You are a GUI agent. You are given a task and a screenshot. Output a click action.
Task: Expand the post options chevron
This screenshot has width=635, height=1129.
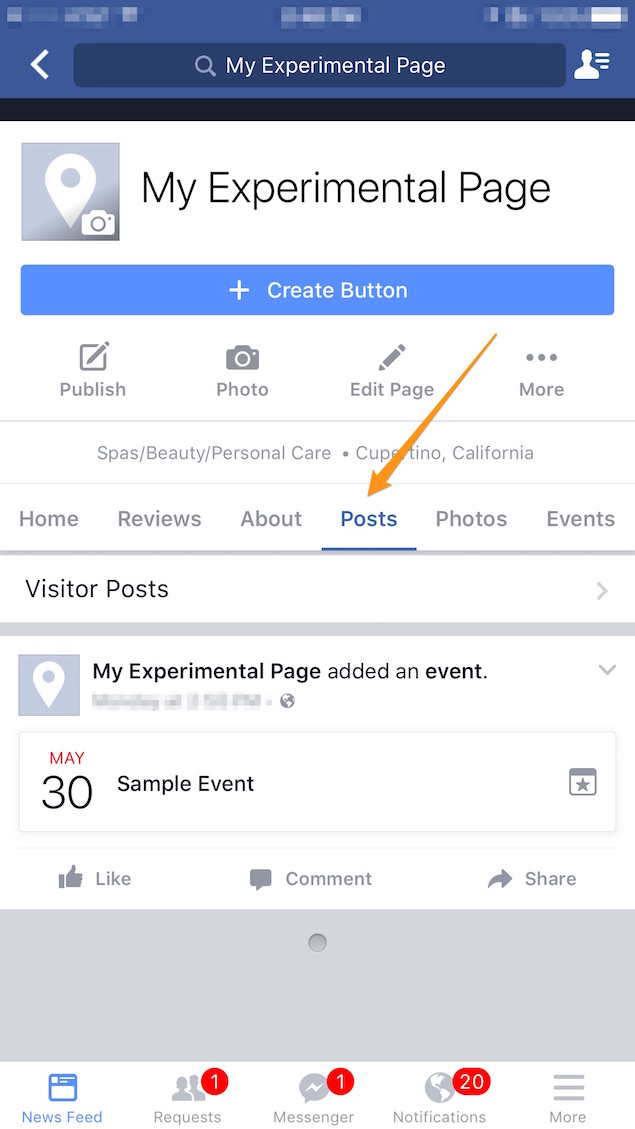point(607,669)
